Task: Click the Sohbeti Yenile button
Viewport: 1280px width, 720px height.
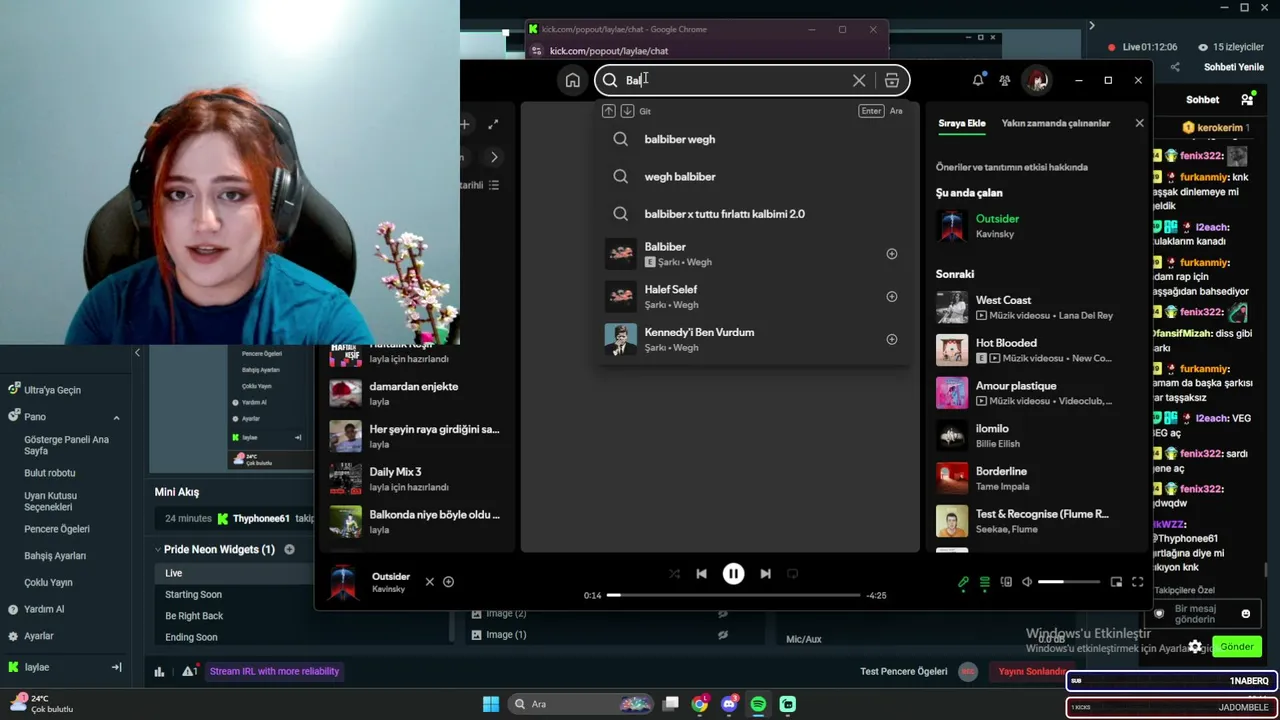Action: (1234, 67)
